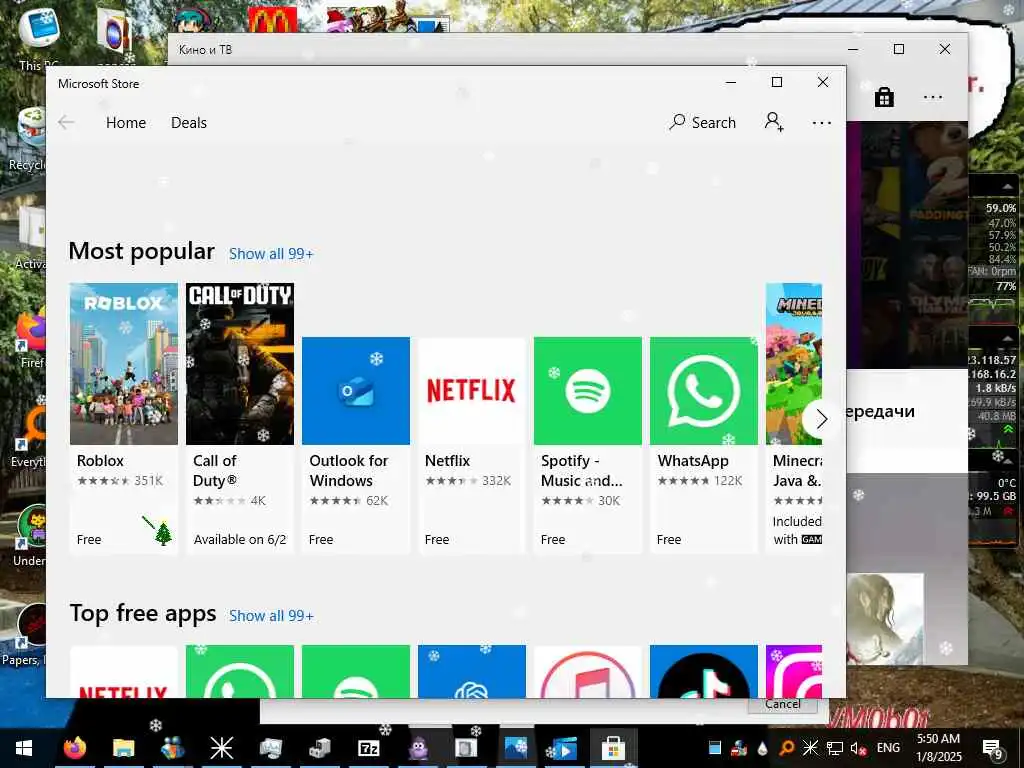1024x768 pixels.
Task: Open Spotify tile in Top free apps
Action: pos(356,671)
